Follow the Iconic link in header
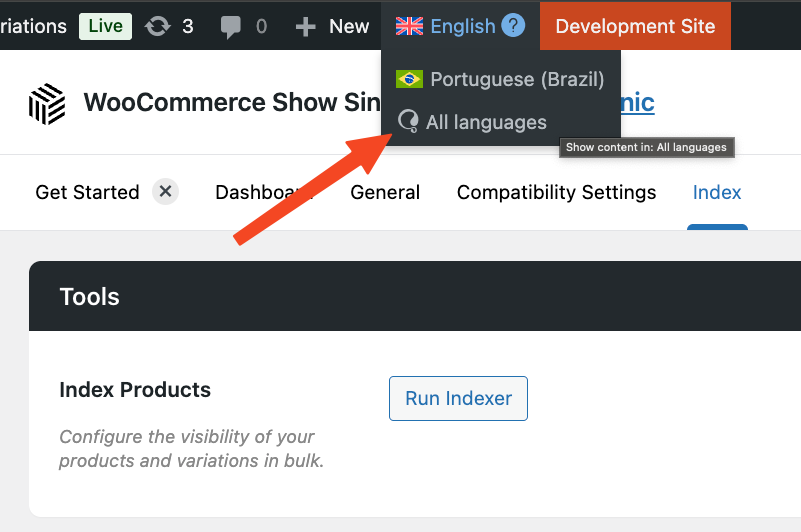Image resolution: width=801 pixels, height=532 pixels. coord(638,102)
